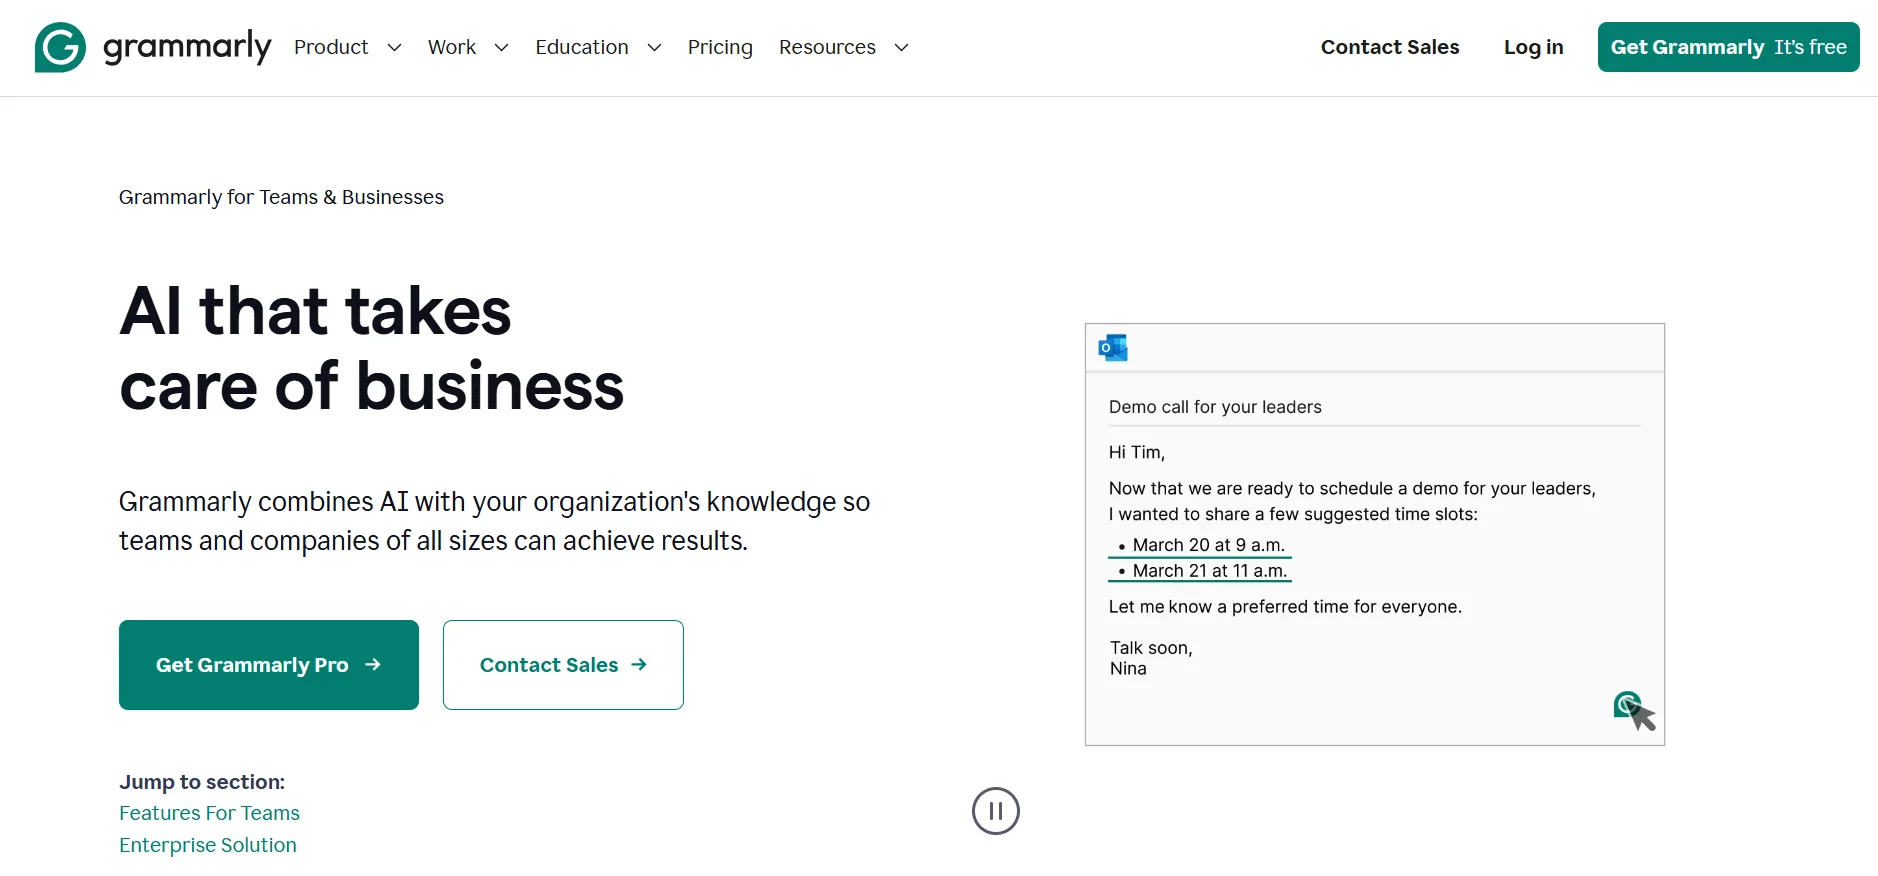Click the Get Grammarly Pro button

click(269, 665)
